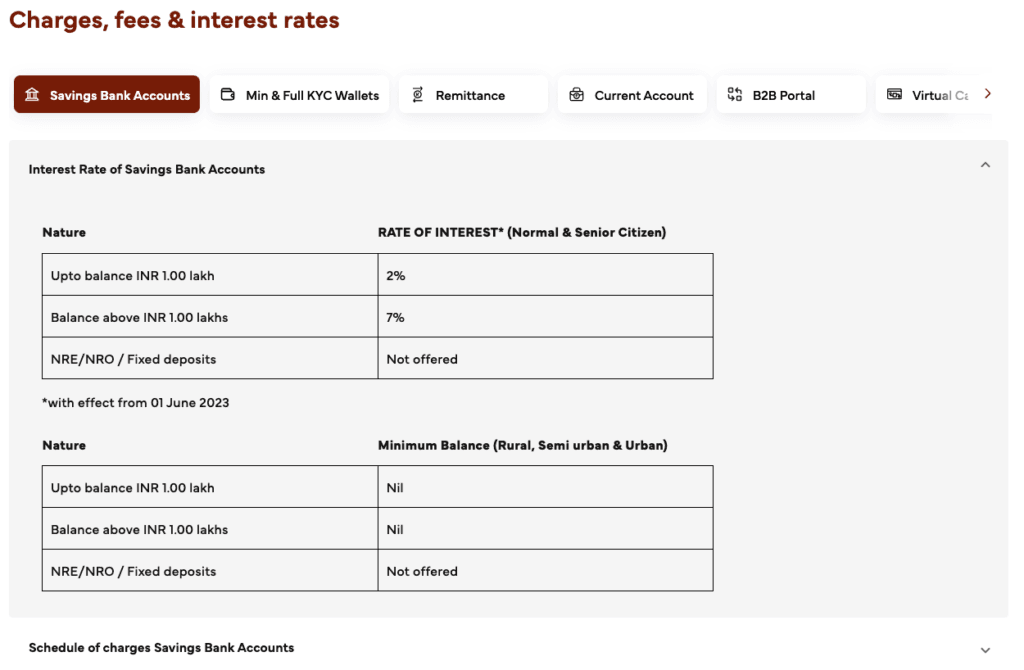The width and height of the screenshot is (1024, 670).
Task: Click the Virtual Card icon
Action: (895, 94)
